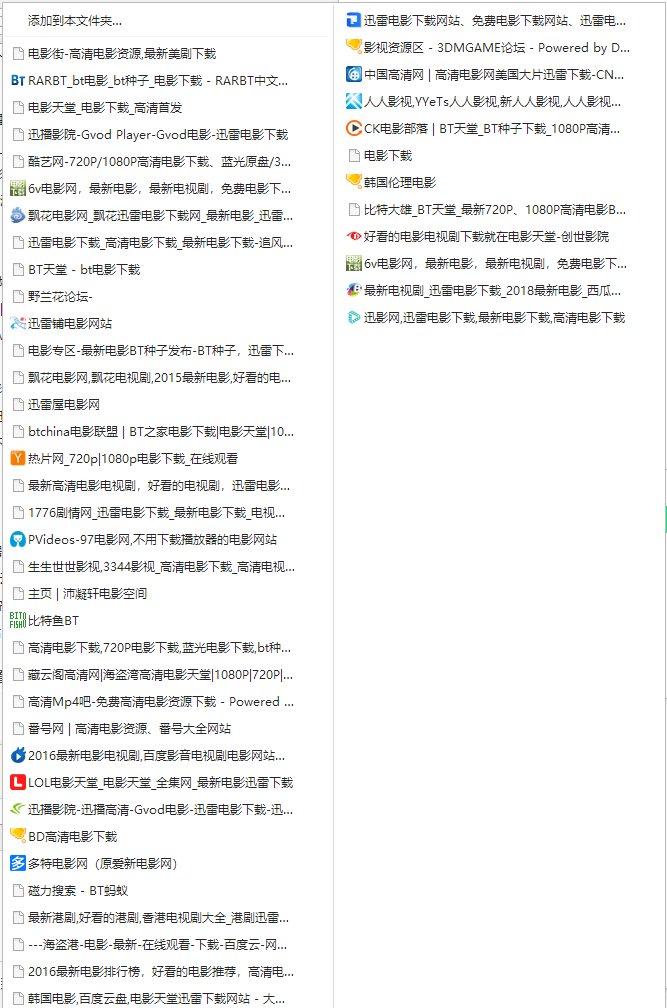Click the BD高清电影下载 bookmark's trophy favicon

point(18,836)
